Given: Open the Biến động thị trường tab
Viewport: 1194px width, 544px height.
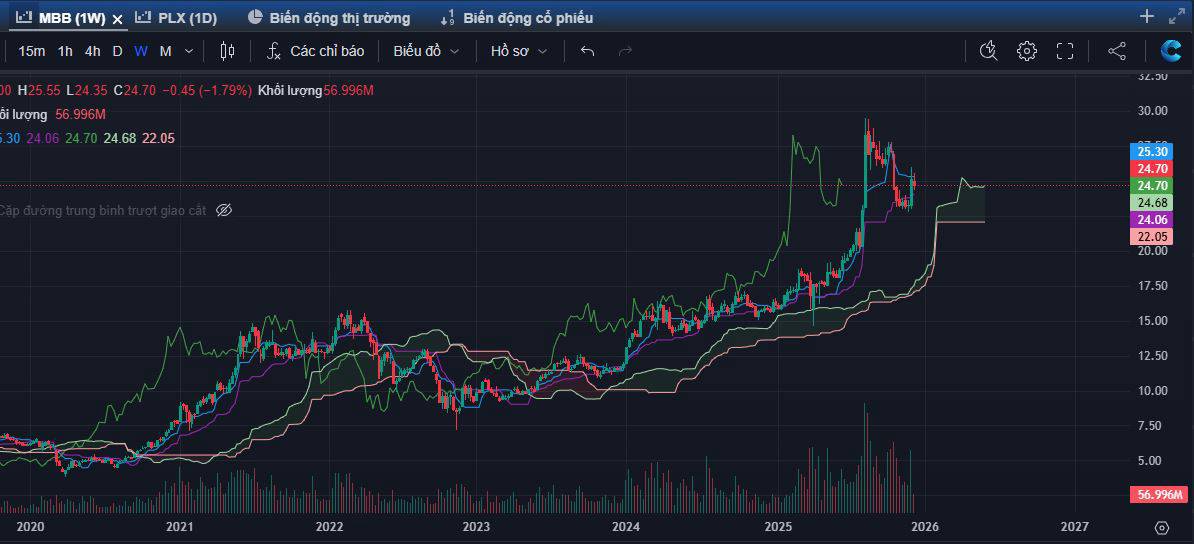Looking at the screenshot, I should pos(328,17).
